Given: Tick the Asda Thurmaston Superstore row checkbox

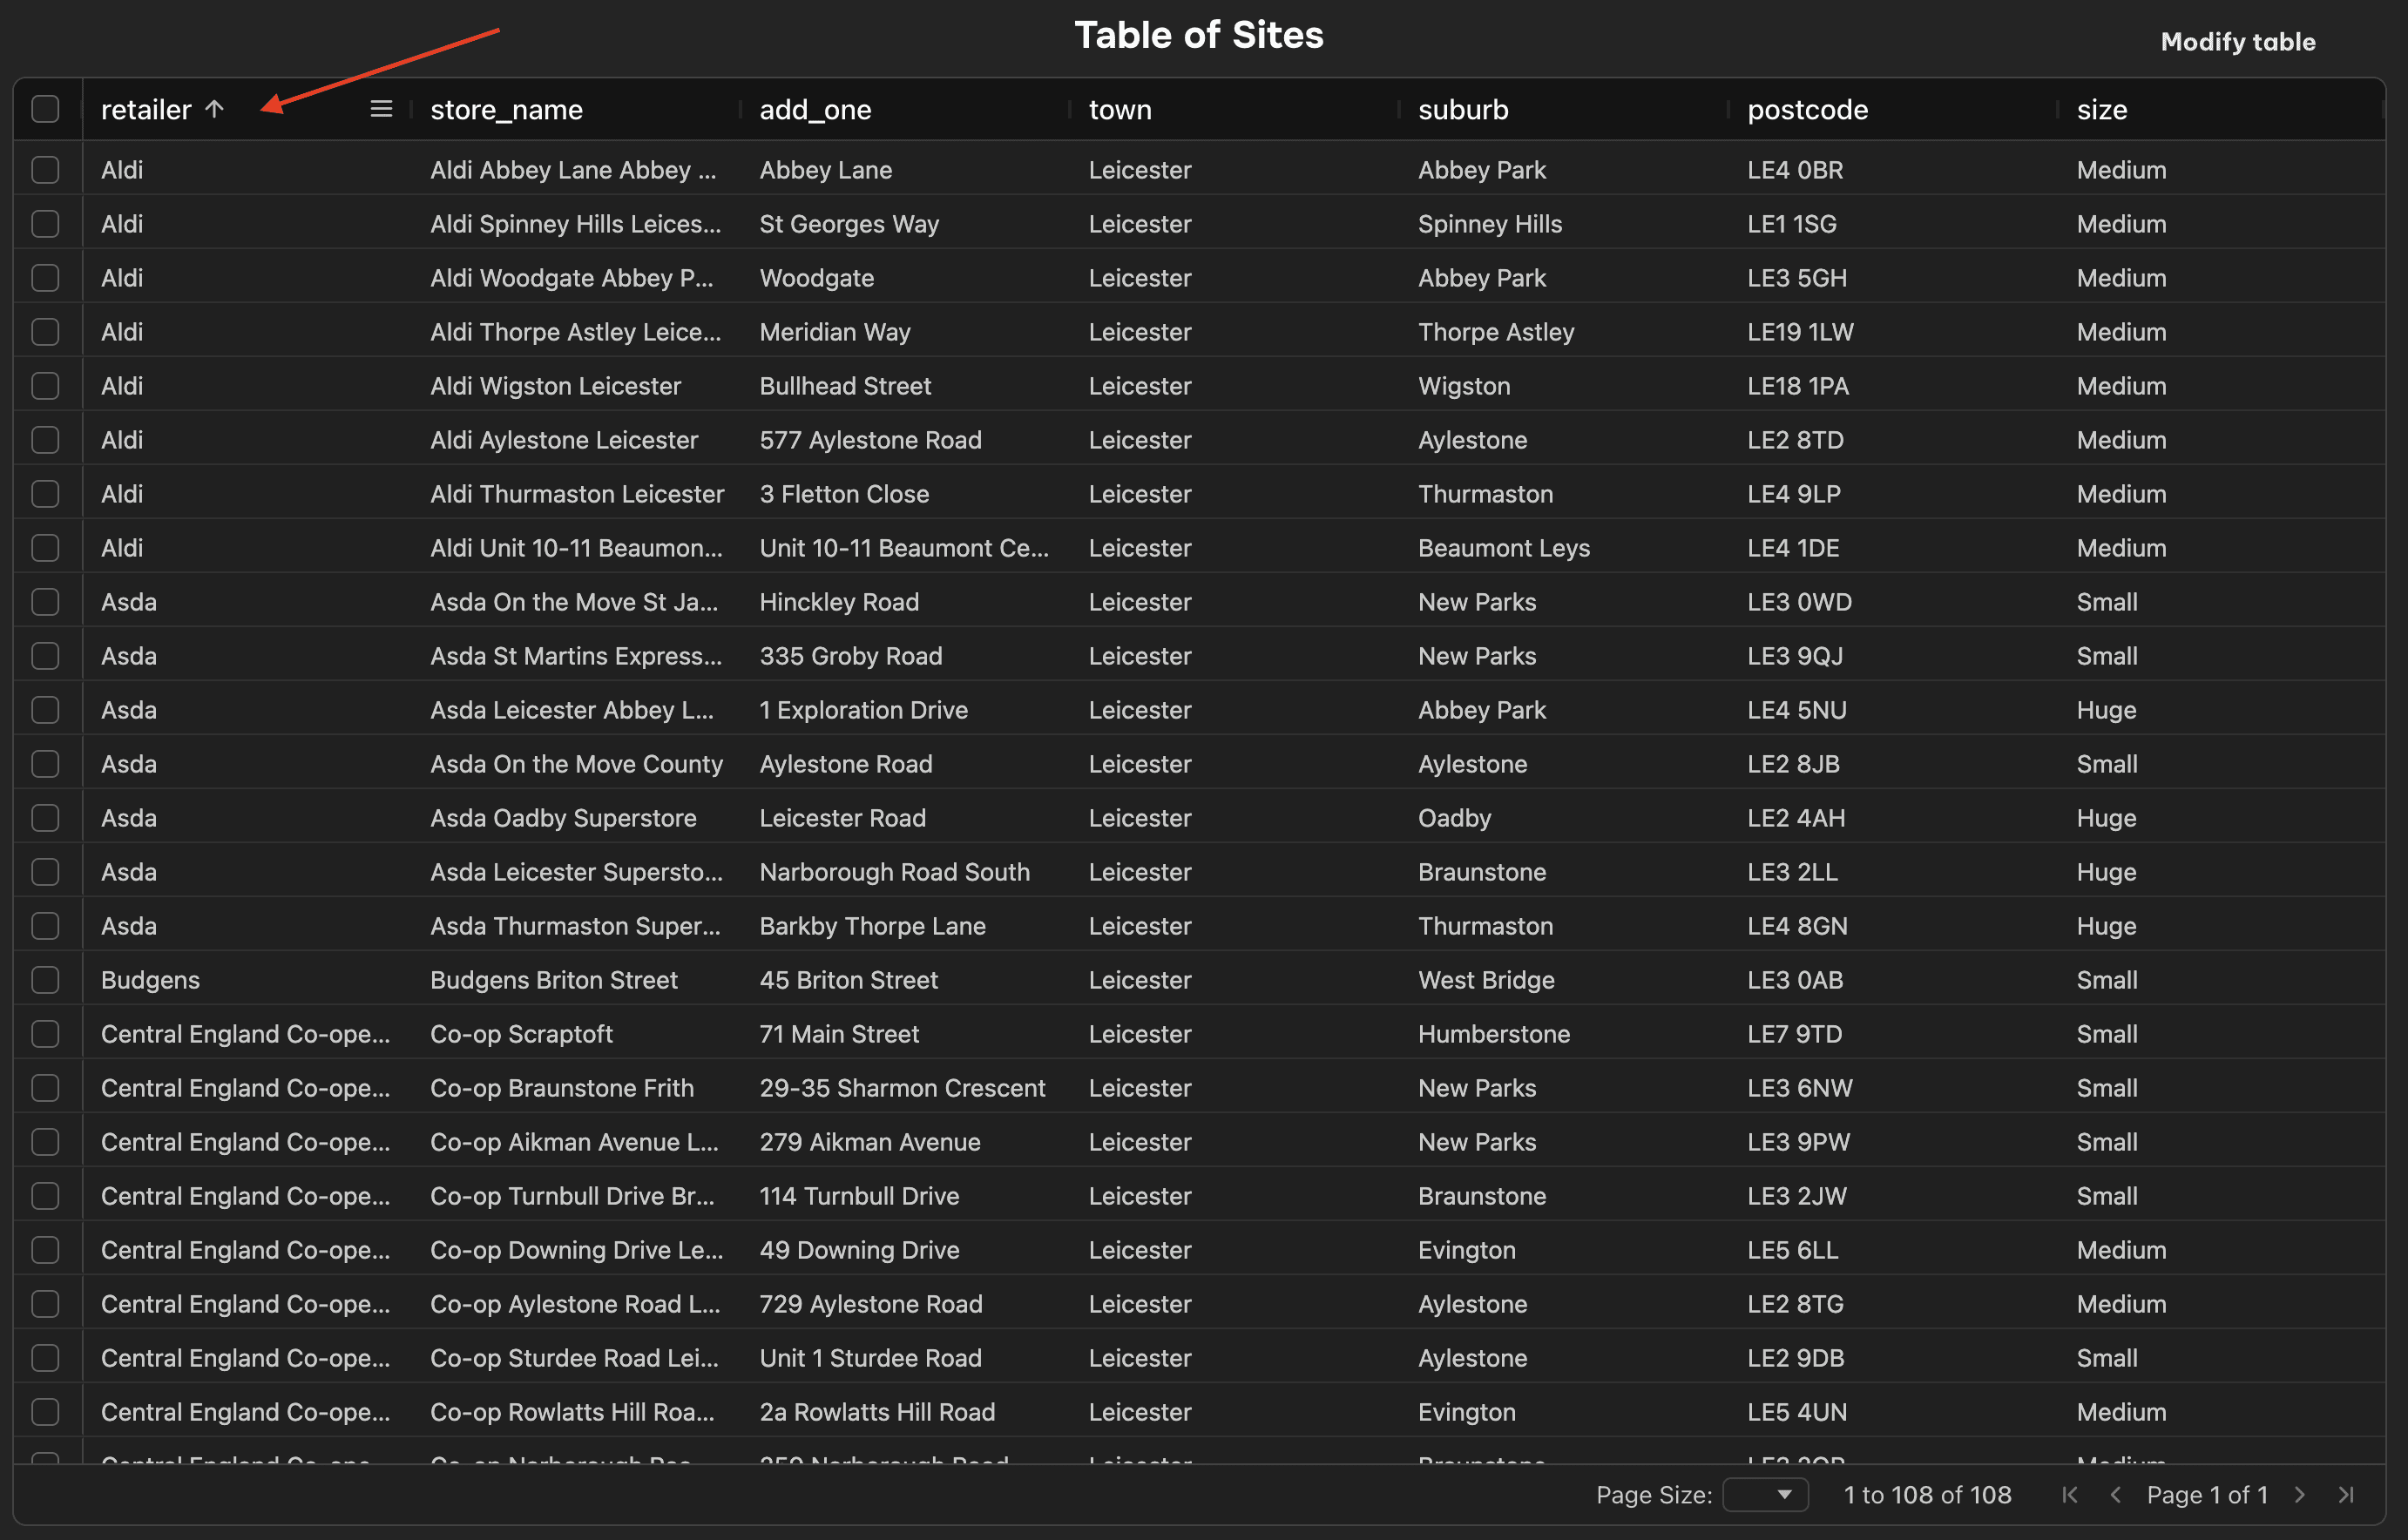Looking at the screenshot, I should 45,926.
